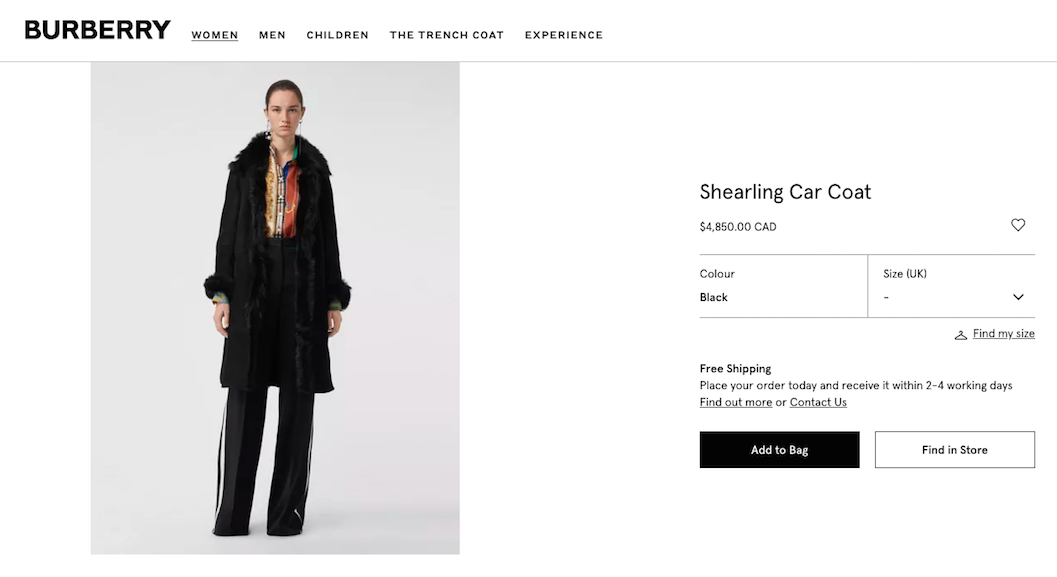Click the Burberry logo
The image size is (1057, 577).
97,30
